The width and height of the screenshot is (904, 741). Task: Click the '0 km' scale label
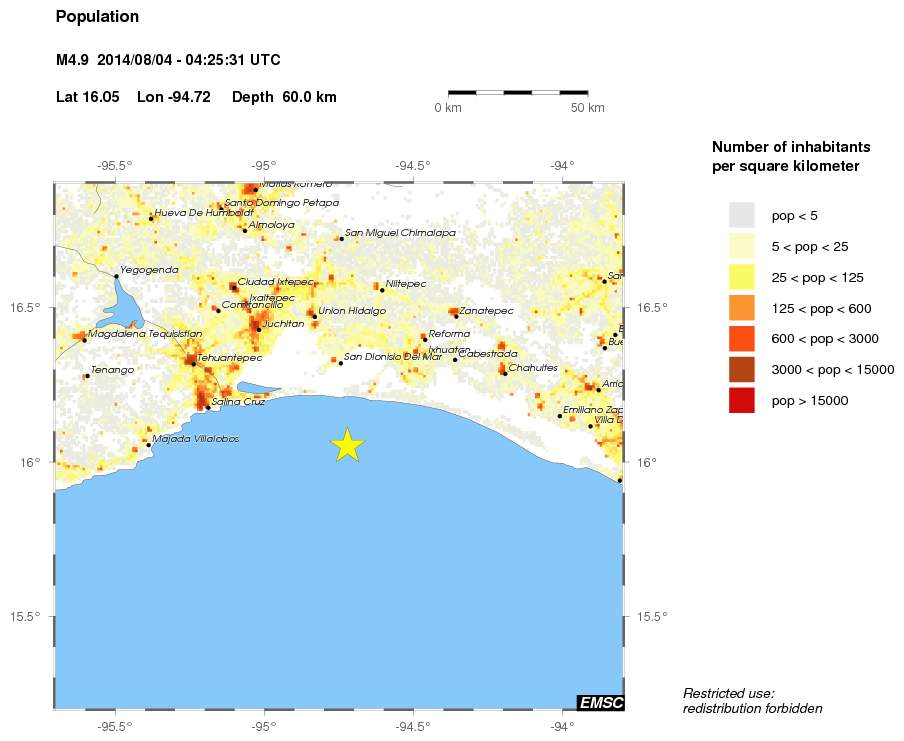click(448, 108)
